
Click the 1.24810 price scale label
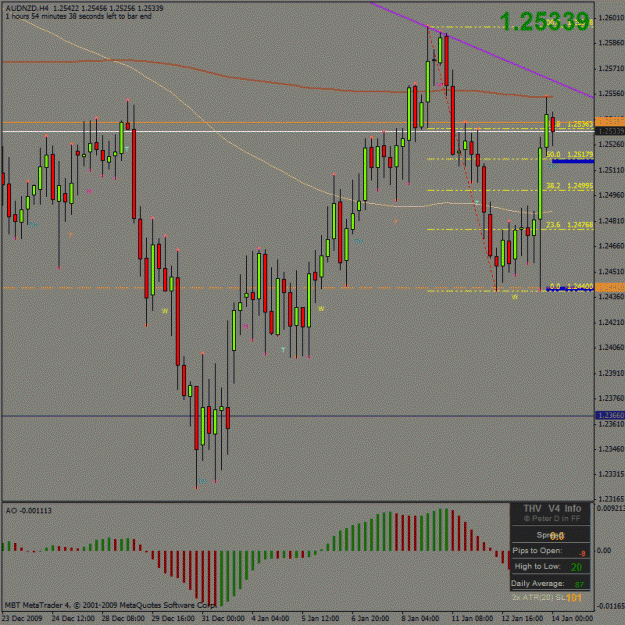[611, 221]
